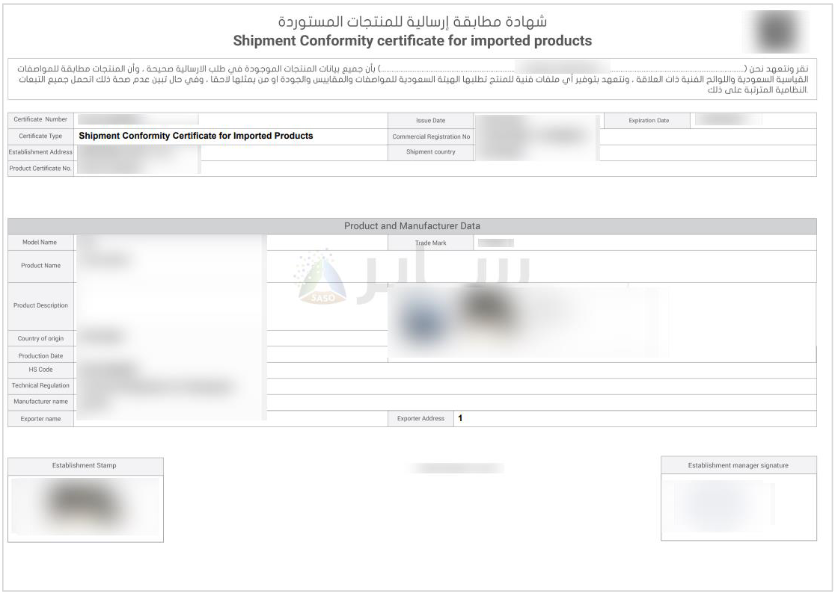Select the 'Certificate Number' label cell

click(x=41, y=120)
